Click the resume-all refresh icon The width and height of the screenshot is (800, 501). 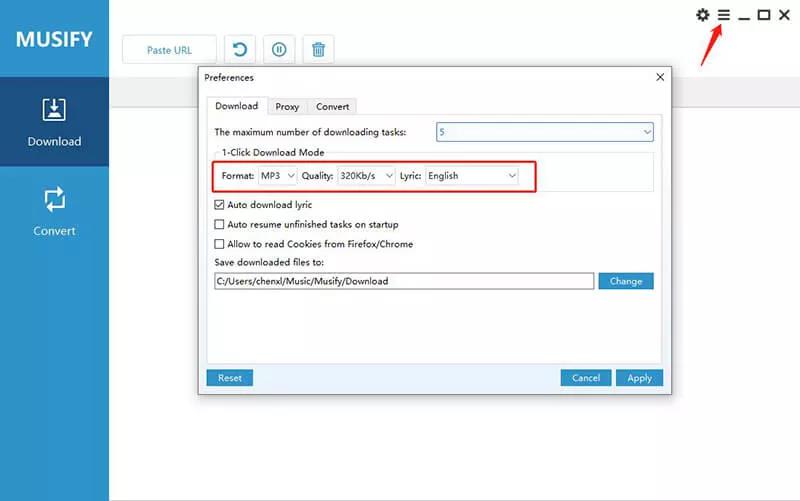point(240,49)
